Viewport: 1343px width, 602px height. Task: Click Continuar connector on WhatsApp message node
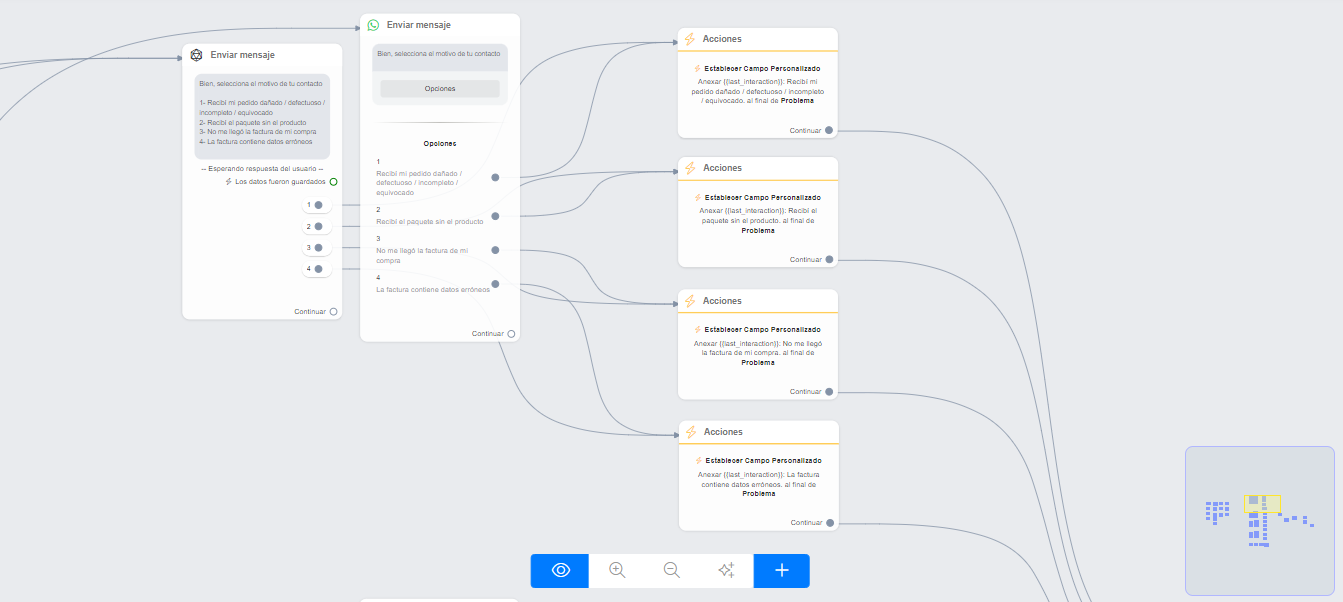tap(511, 334)
